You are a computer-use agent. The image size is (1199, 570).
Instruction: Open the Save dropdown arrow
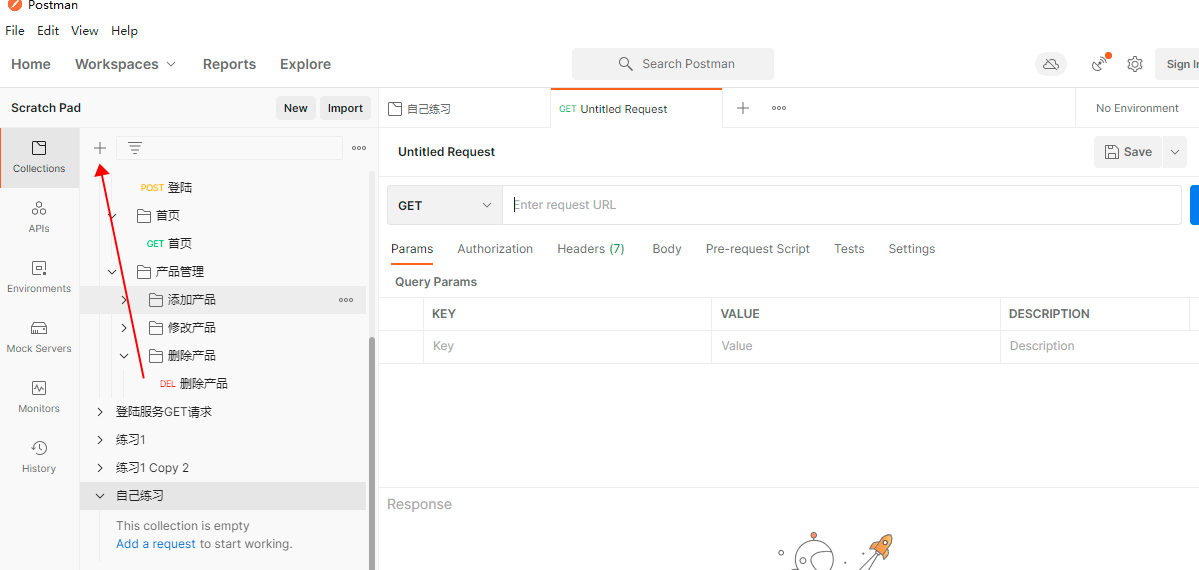coord(1175,152)
